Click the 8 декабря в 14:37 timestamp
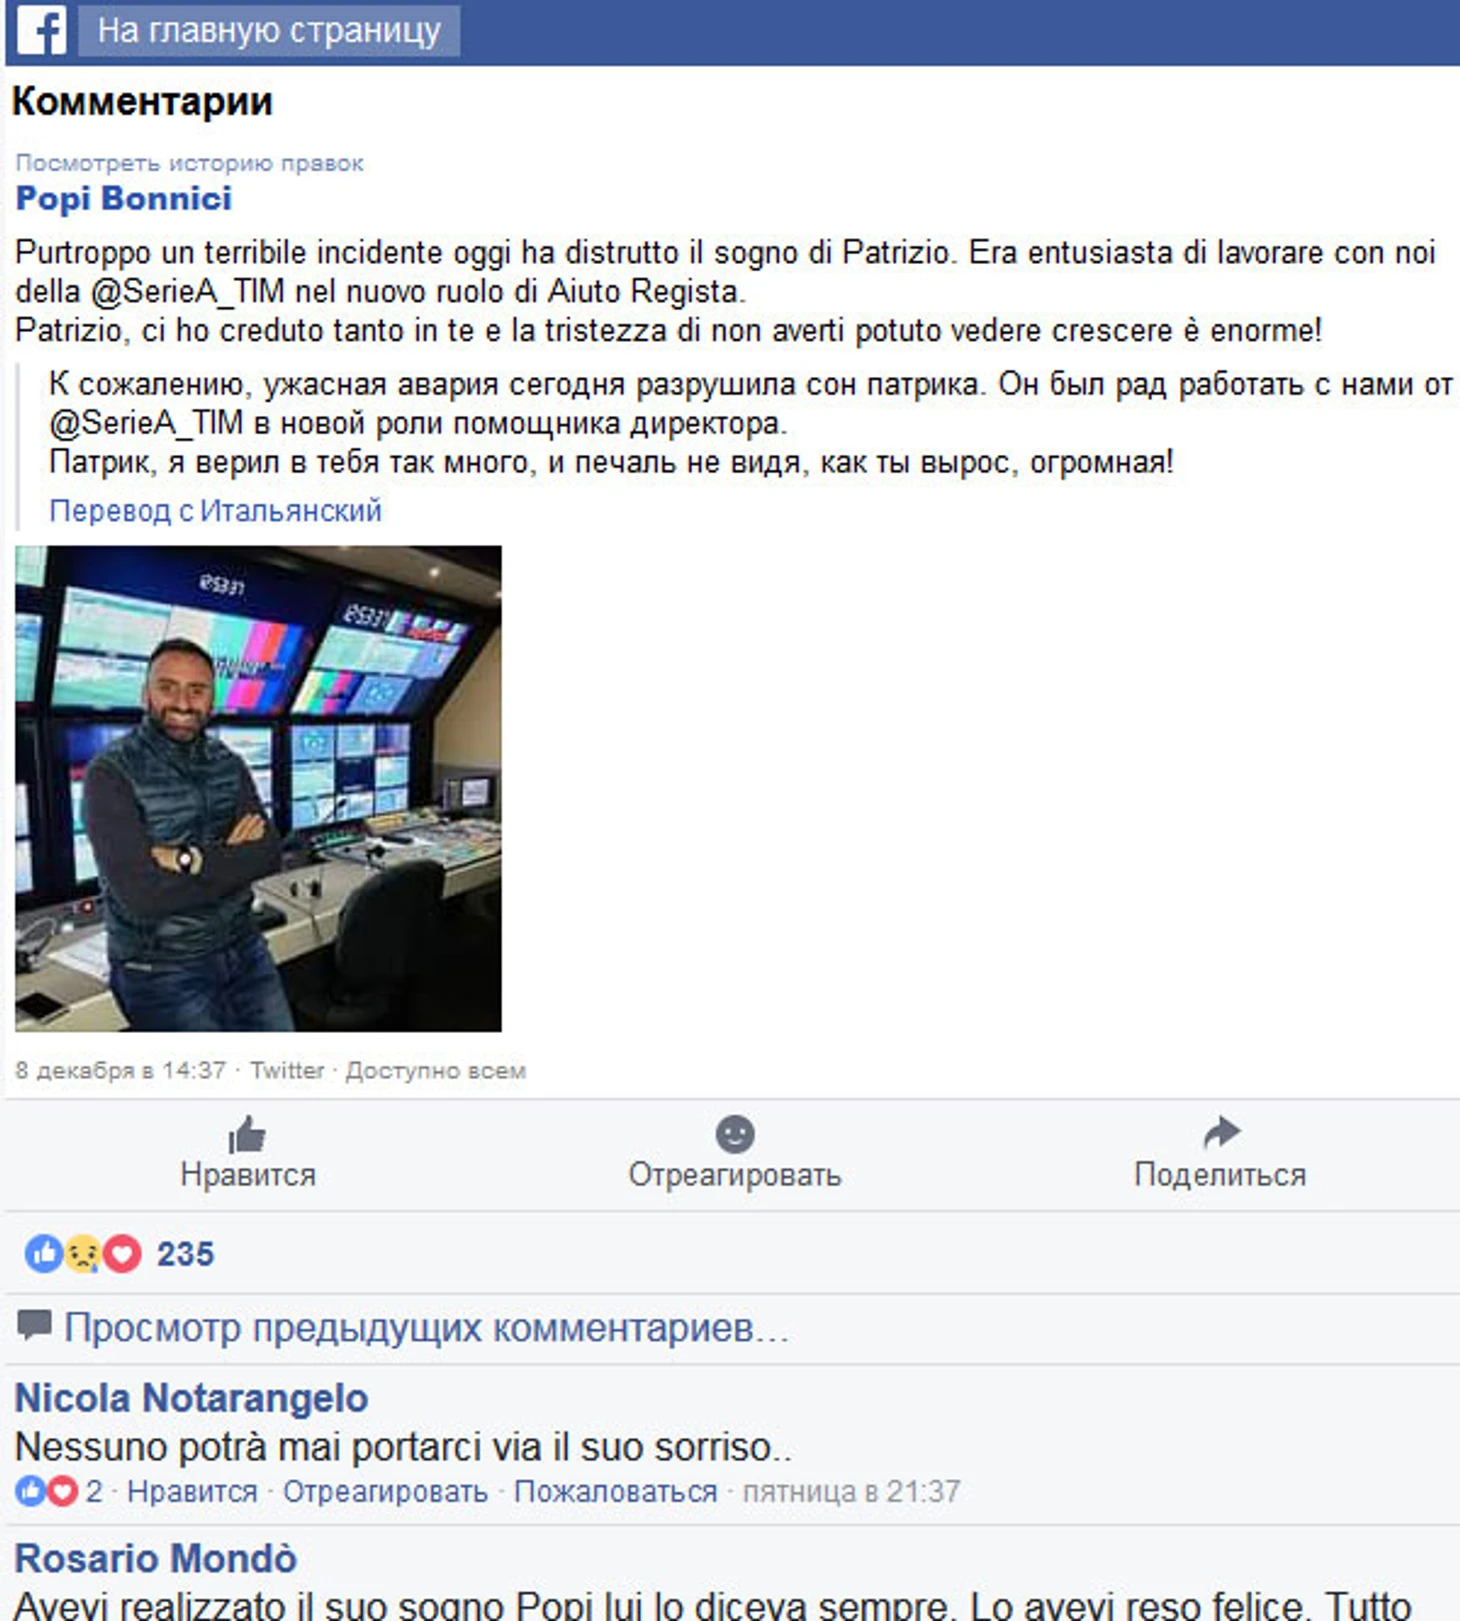 point(120,1070)
